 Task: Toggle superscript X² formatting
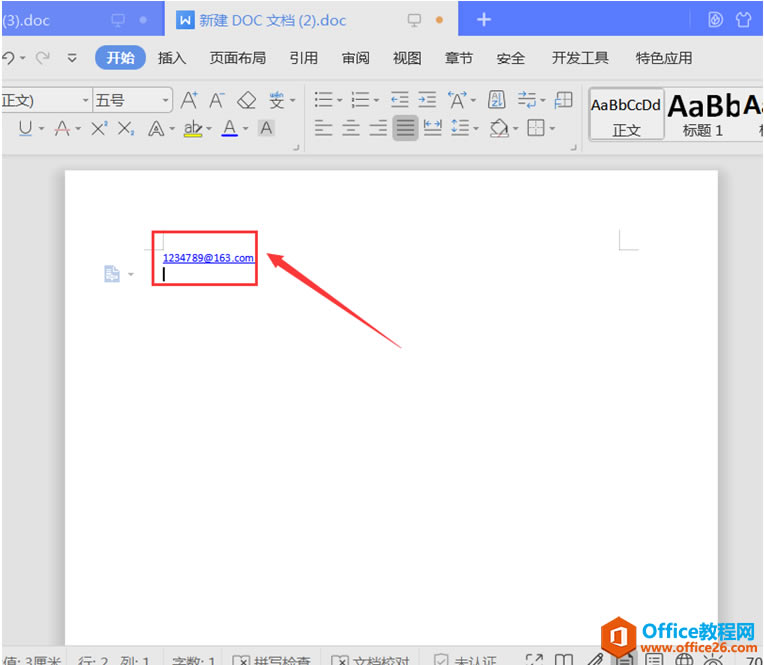[x=99, y=128]
